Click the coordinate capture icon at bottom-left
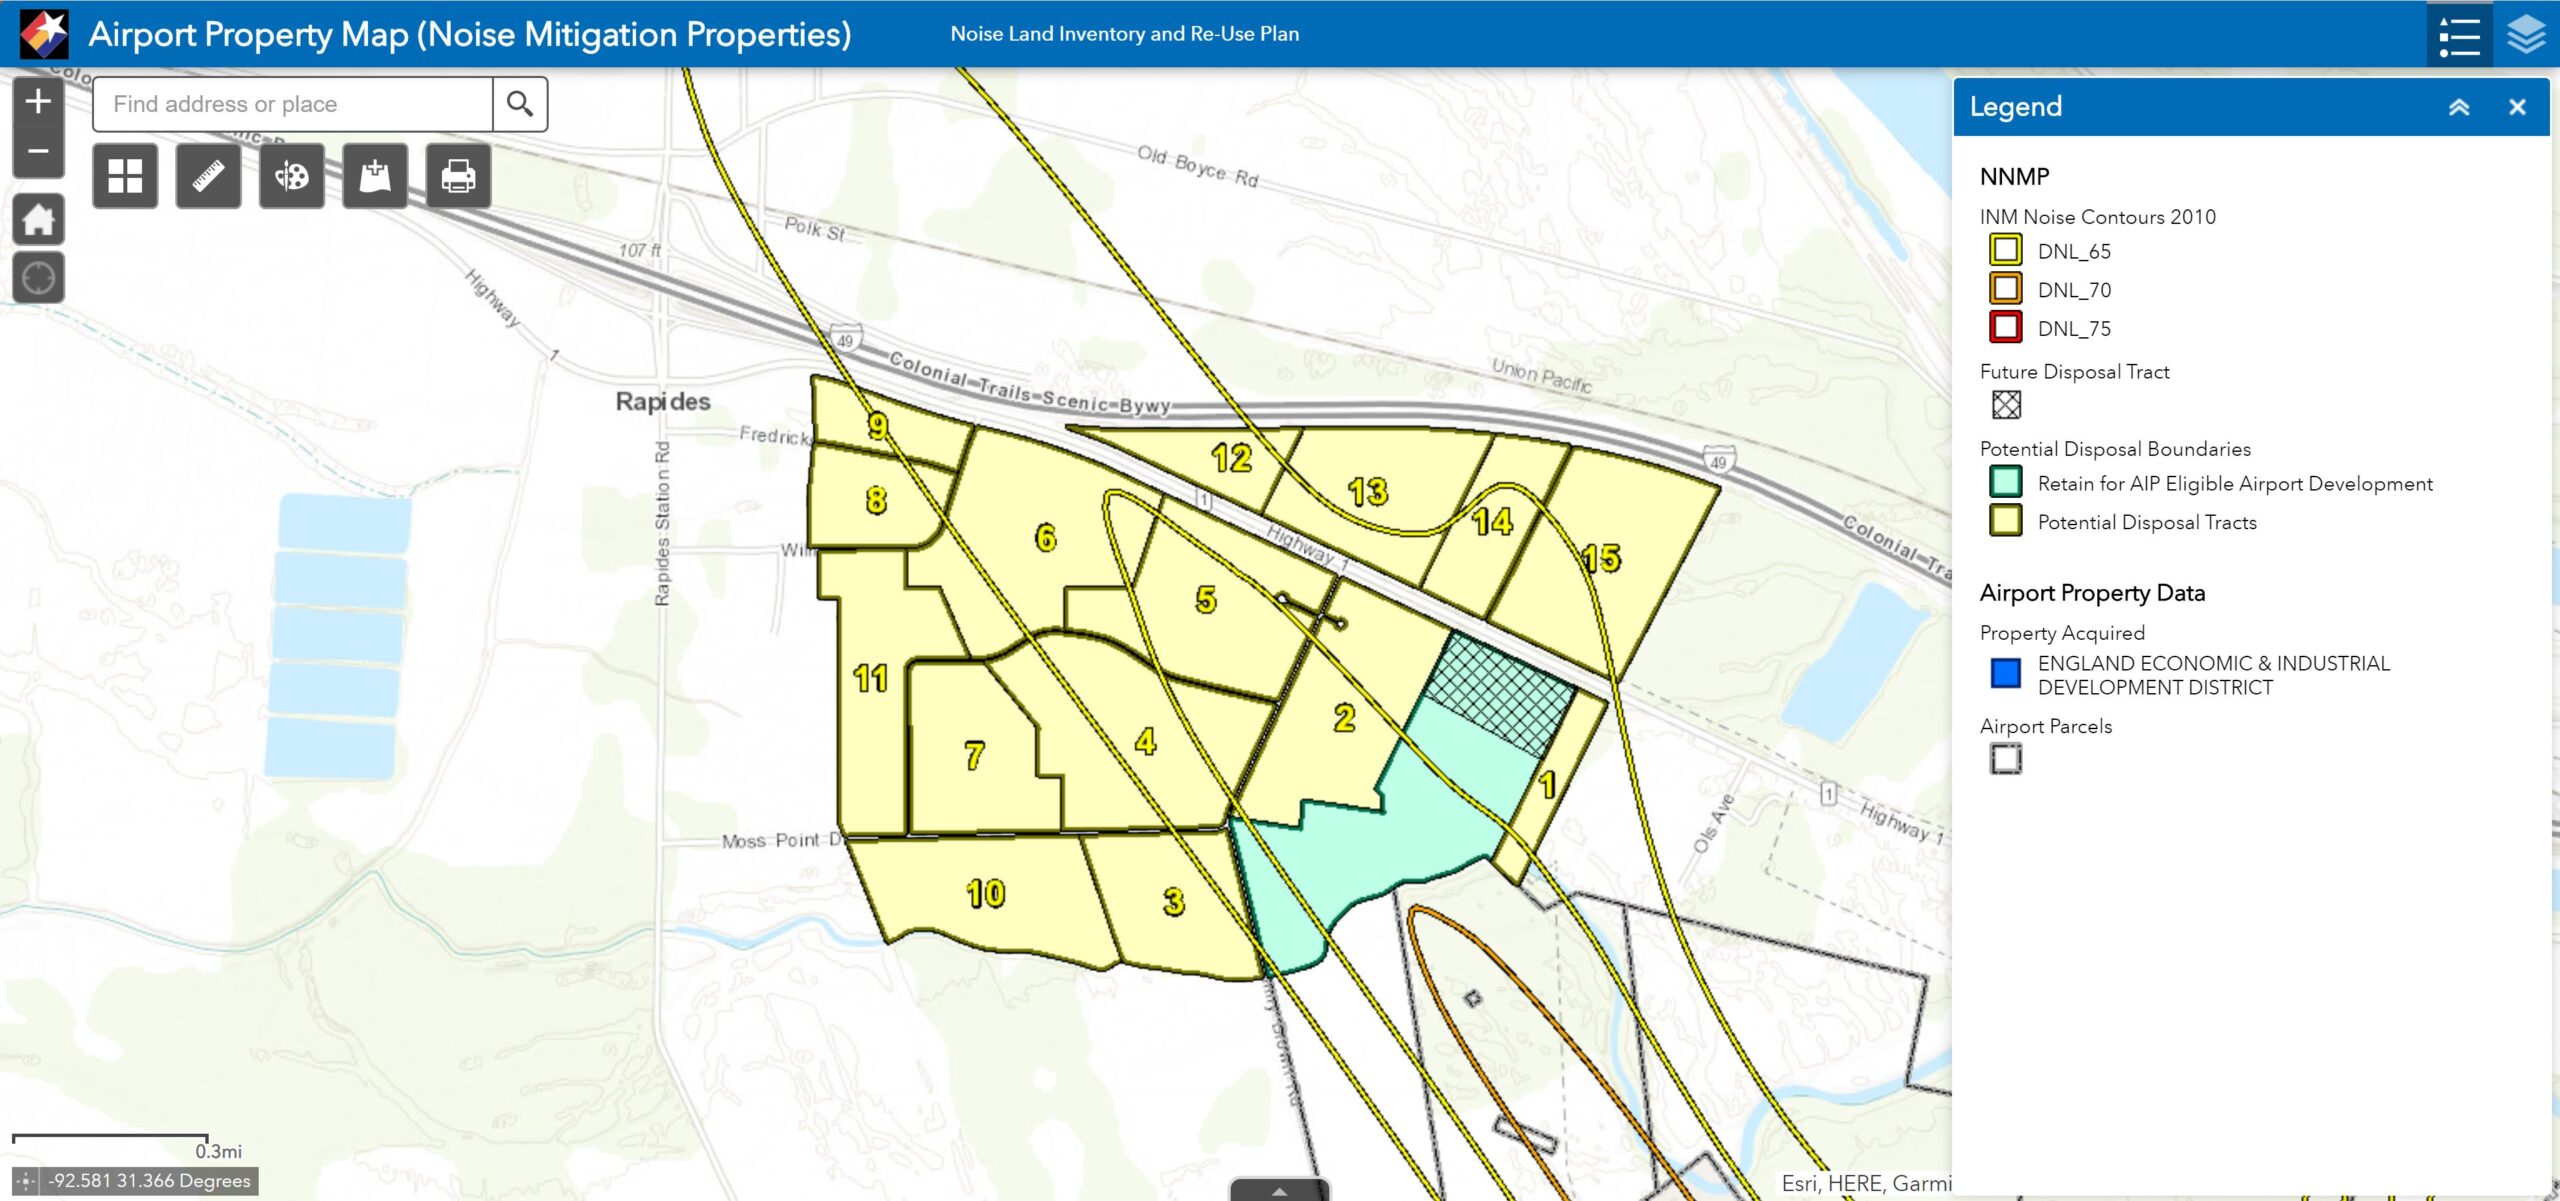The image size is (2560, 1201). [x=26, y=1181]
